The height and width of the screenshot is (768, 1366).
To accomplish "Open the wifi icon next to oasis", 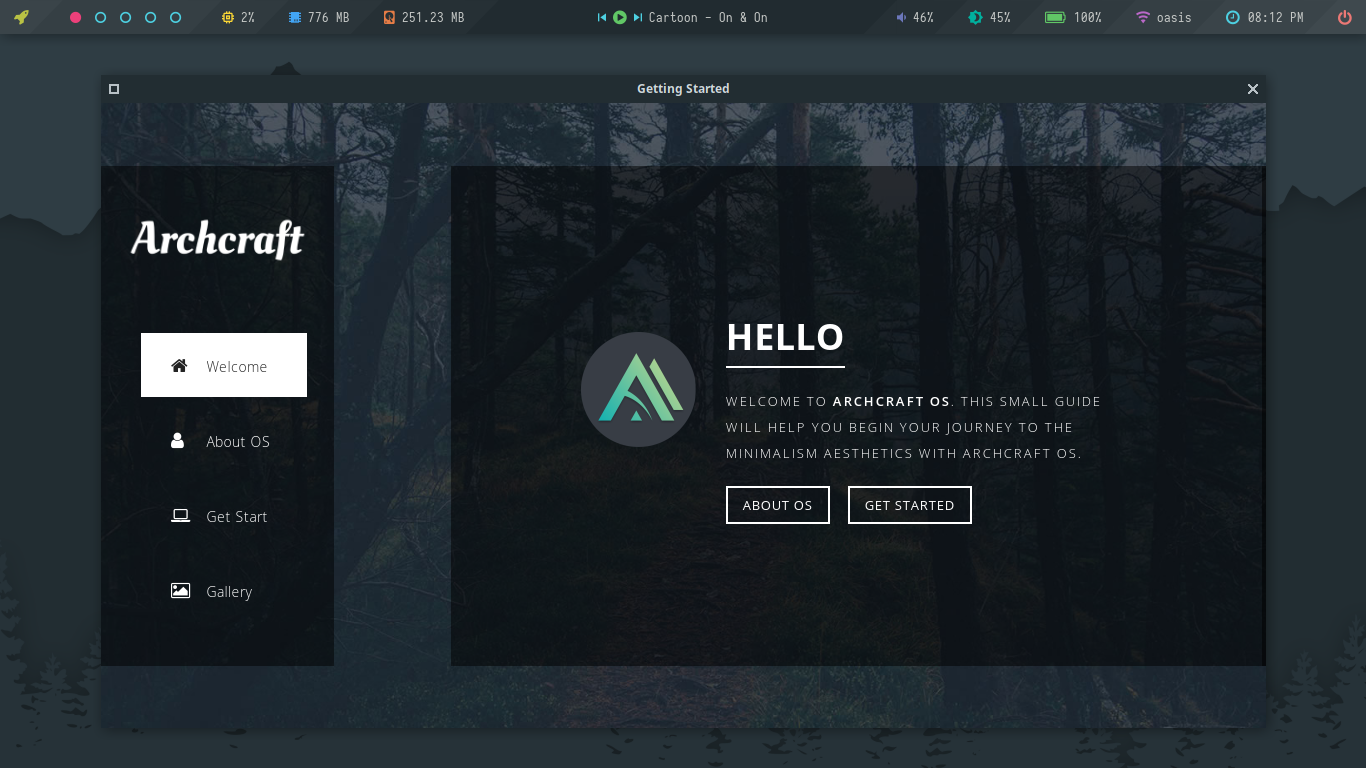I will click(x=1143, y=18).
